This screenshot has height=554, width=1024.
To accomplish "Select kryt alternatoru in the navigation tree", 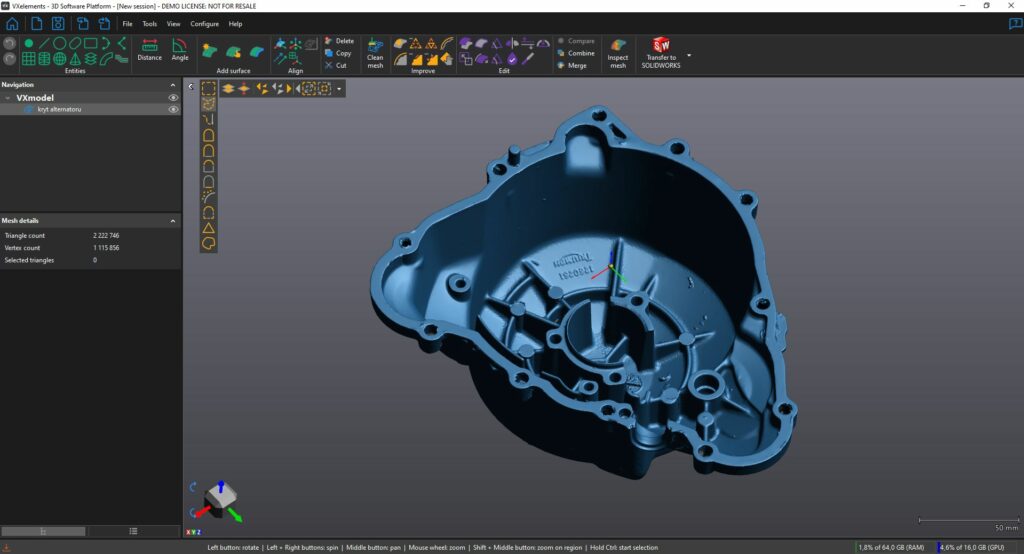I will [x=60, y=109].
